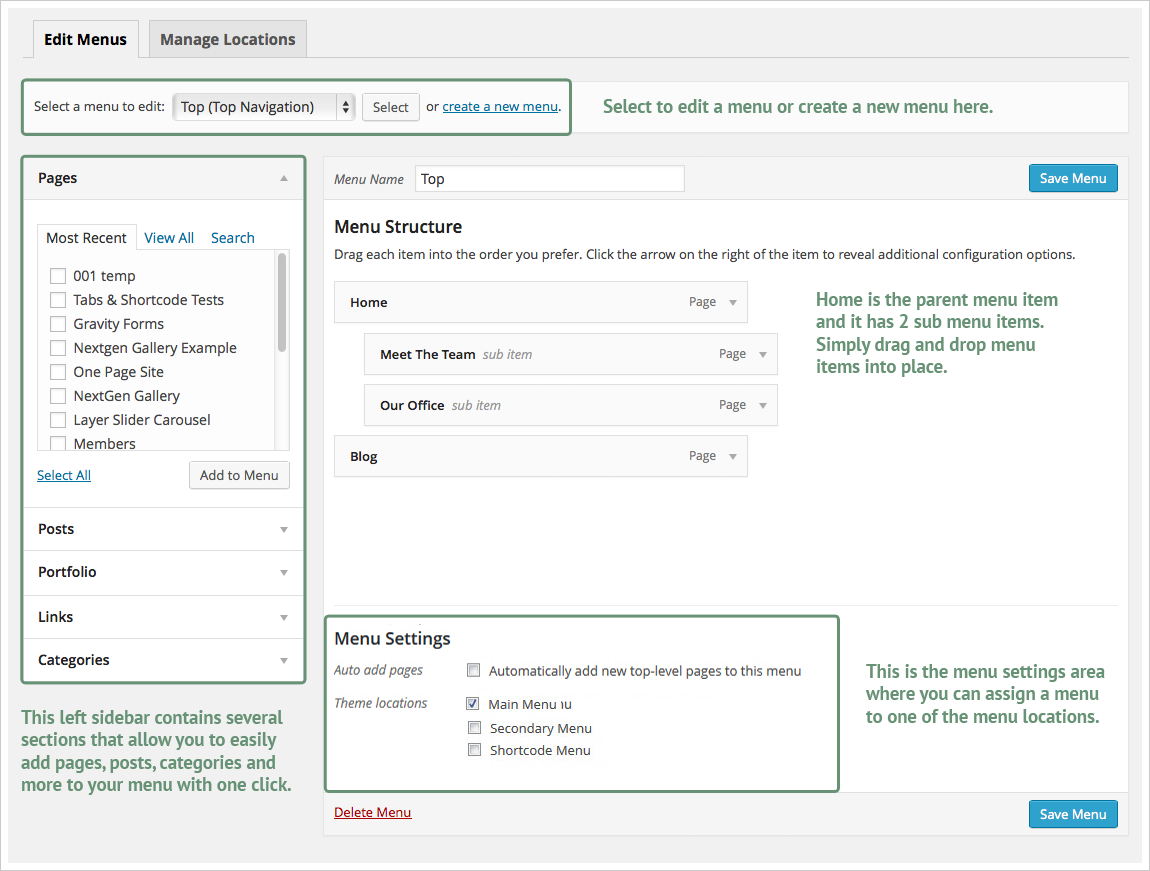Collapse the Pages panel arrow

(284, 178)
